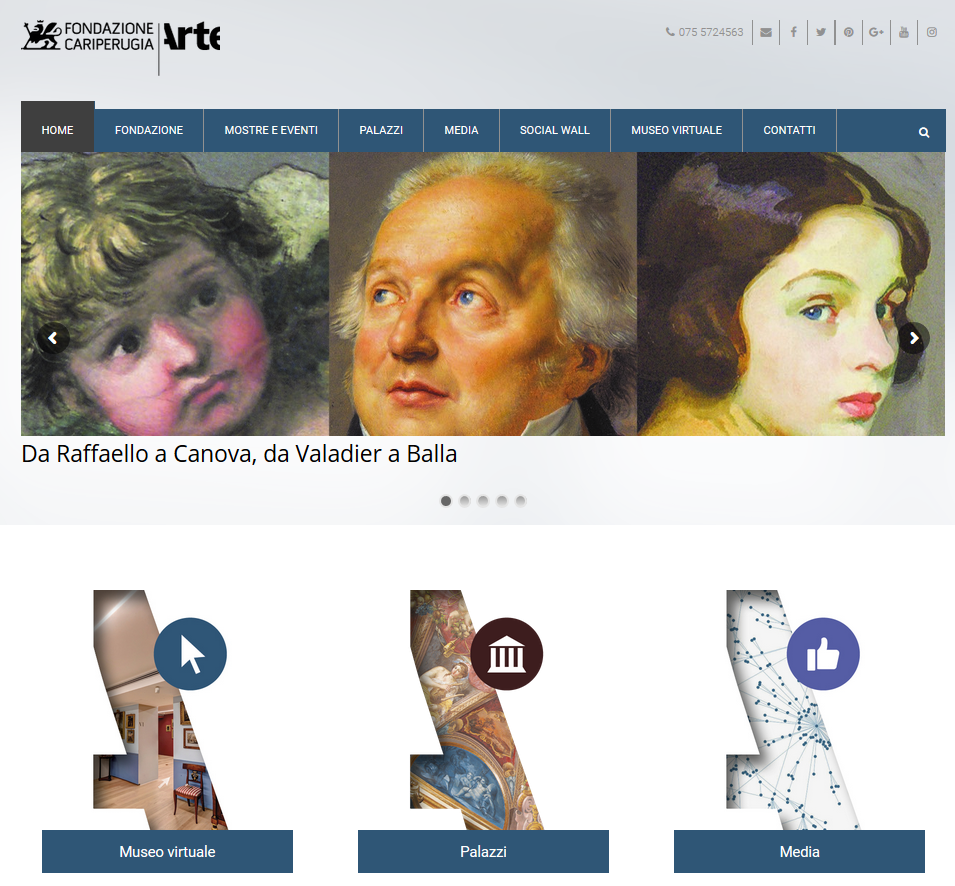Open the Instagram icon
955x886 pixels.
(x=932, y=32)
